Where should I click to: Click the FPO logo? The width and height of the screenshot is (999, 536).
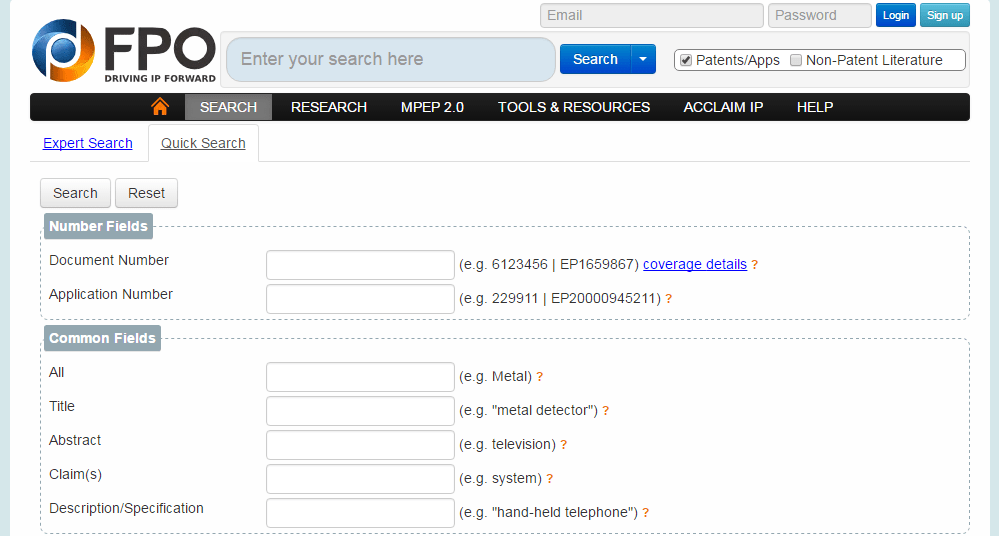click(x=124, y=51)
